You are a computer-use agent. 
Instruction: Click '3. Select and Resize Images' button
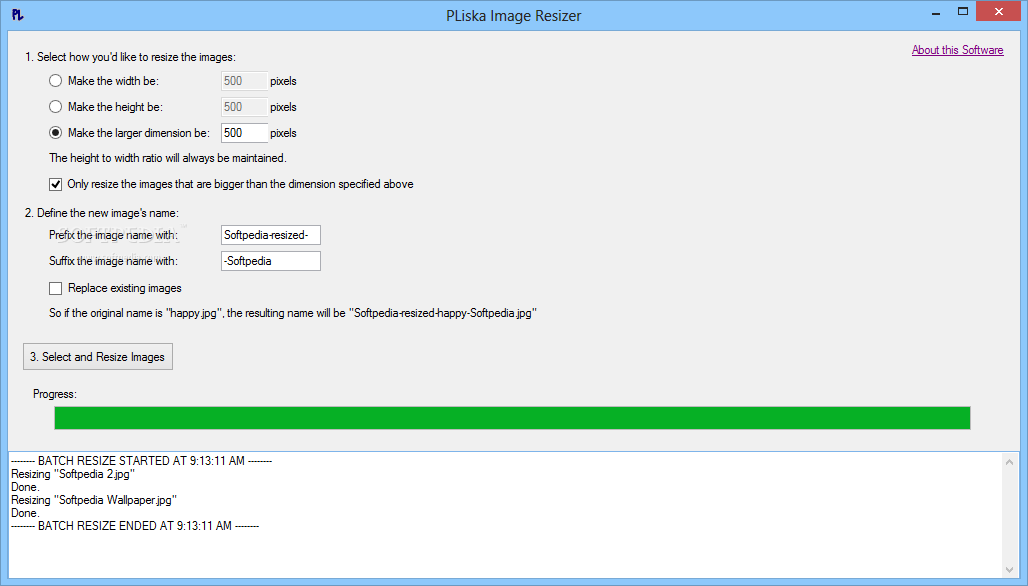(x=98, y=357)
